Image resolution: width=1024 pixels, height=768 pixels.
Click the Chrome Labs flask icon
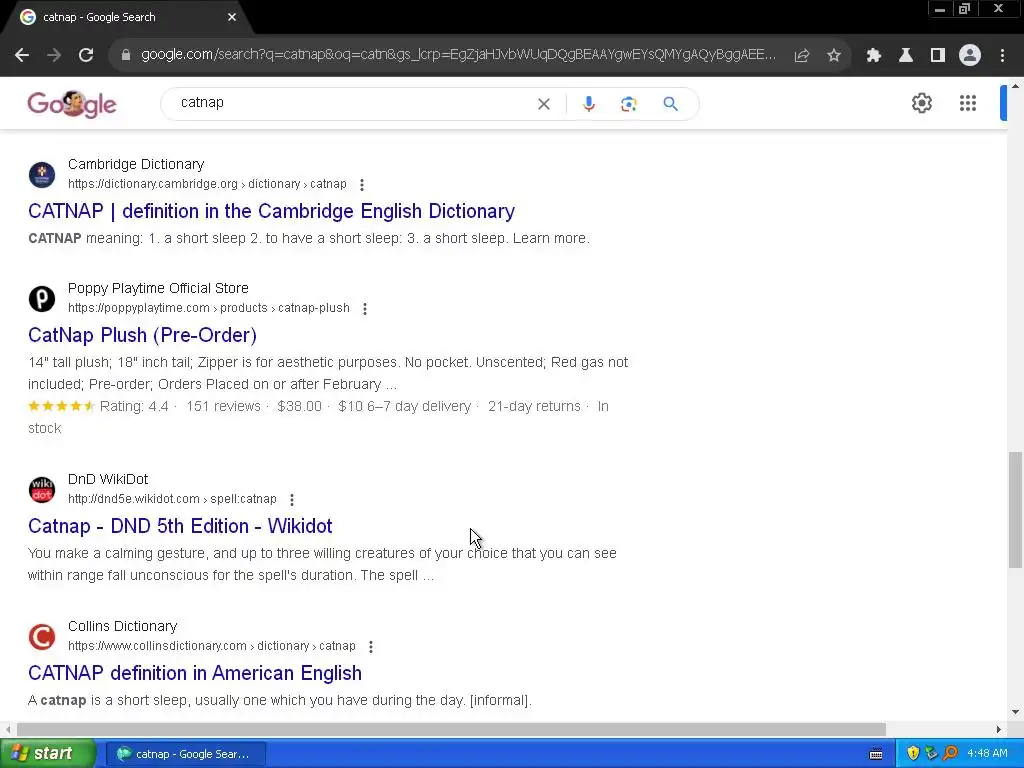point(906,56)
